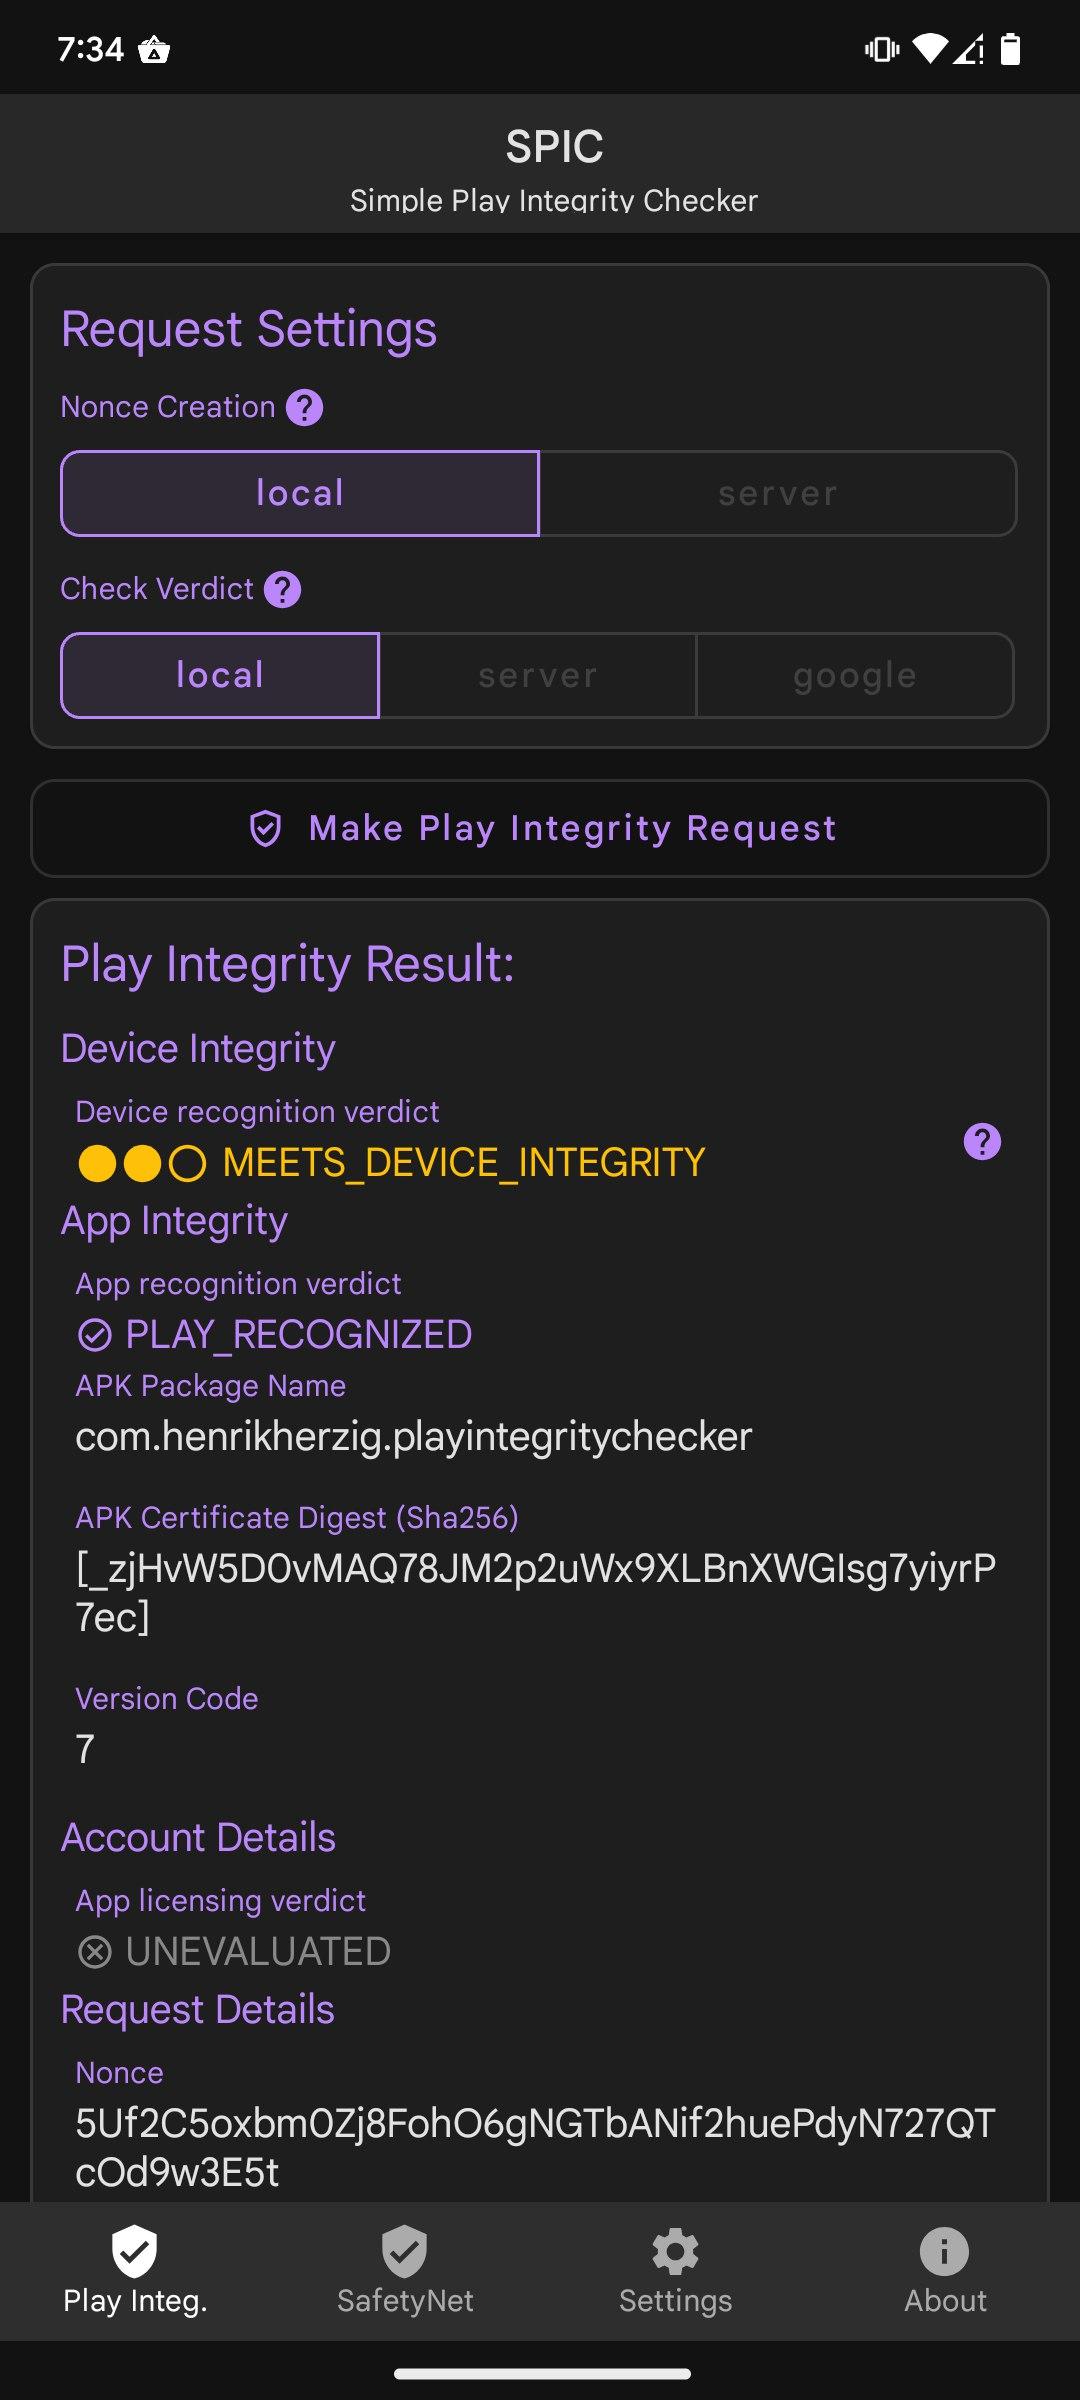
Task: Tap shield icon on Make Request button
Action: click(265, 829)
